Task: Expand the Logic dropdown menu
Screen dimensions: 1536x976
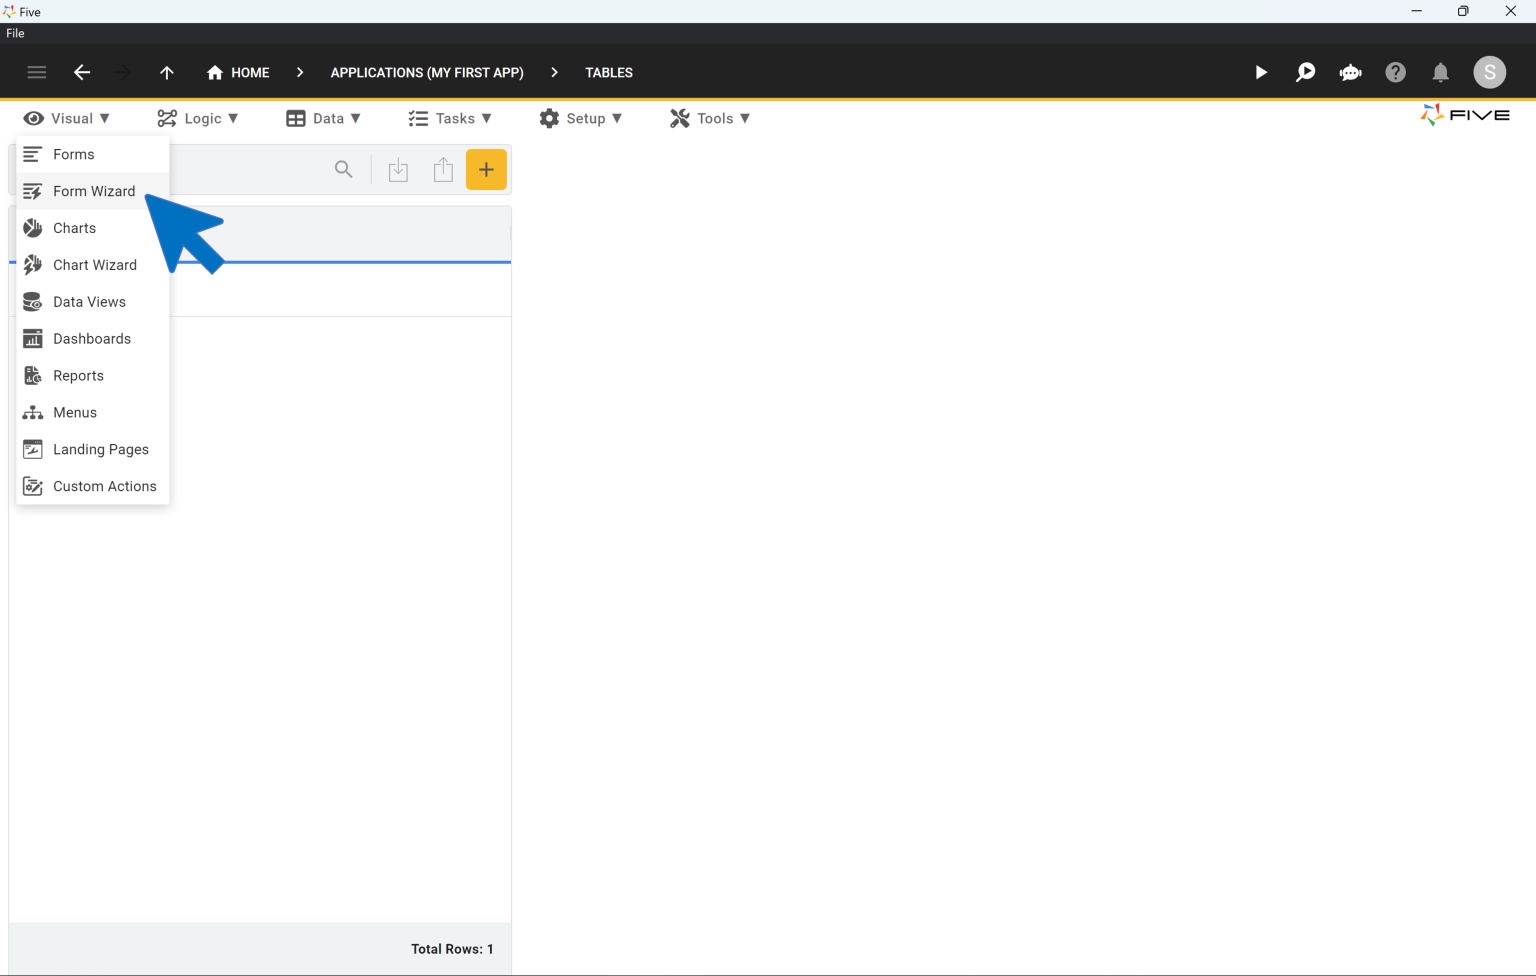Action: [x=198, y=118]
